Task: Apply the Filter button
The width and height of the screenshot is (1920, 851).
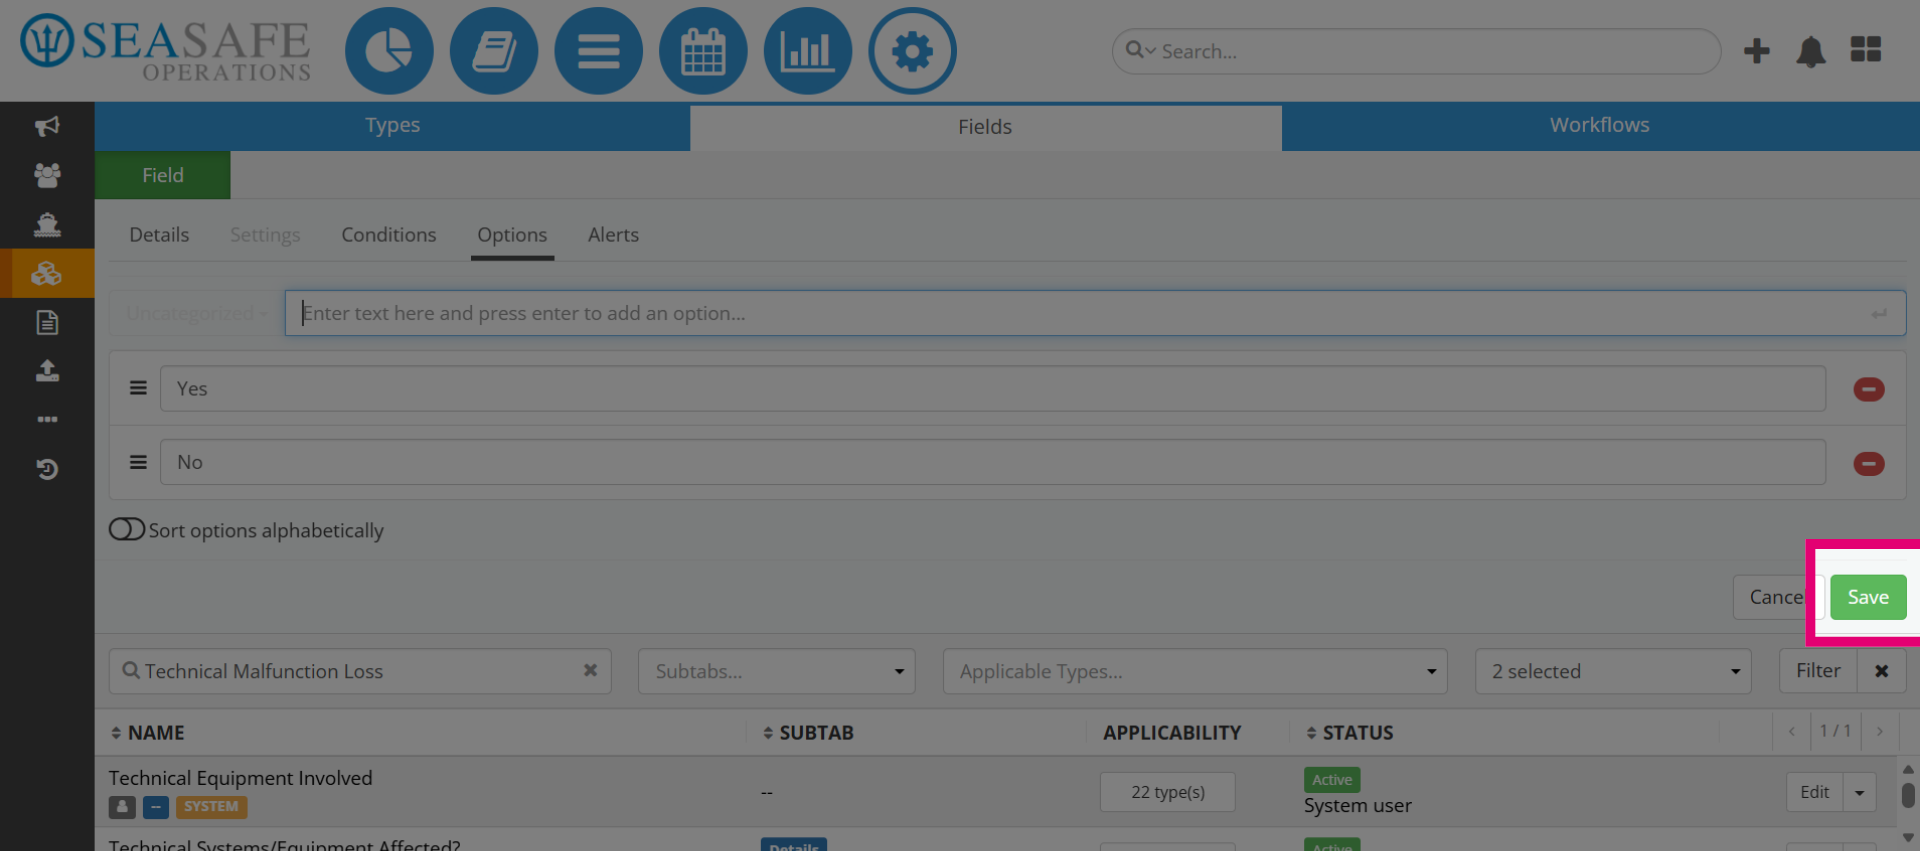Action: [x=1818, y=671]
